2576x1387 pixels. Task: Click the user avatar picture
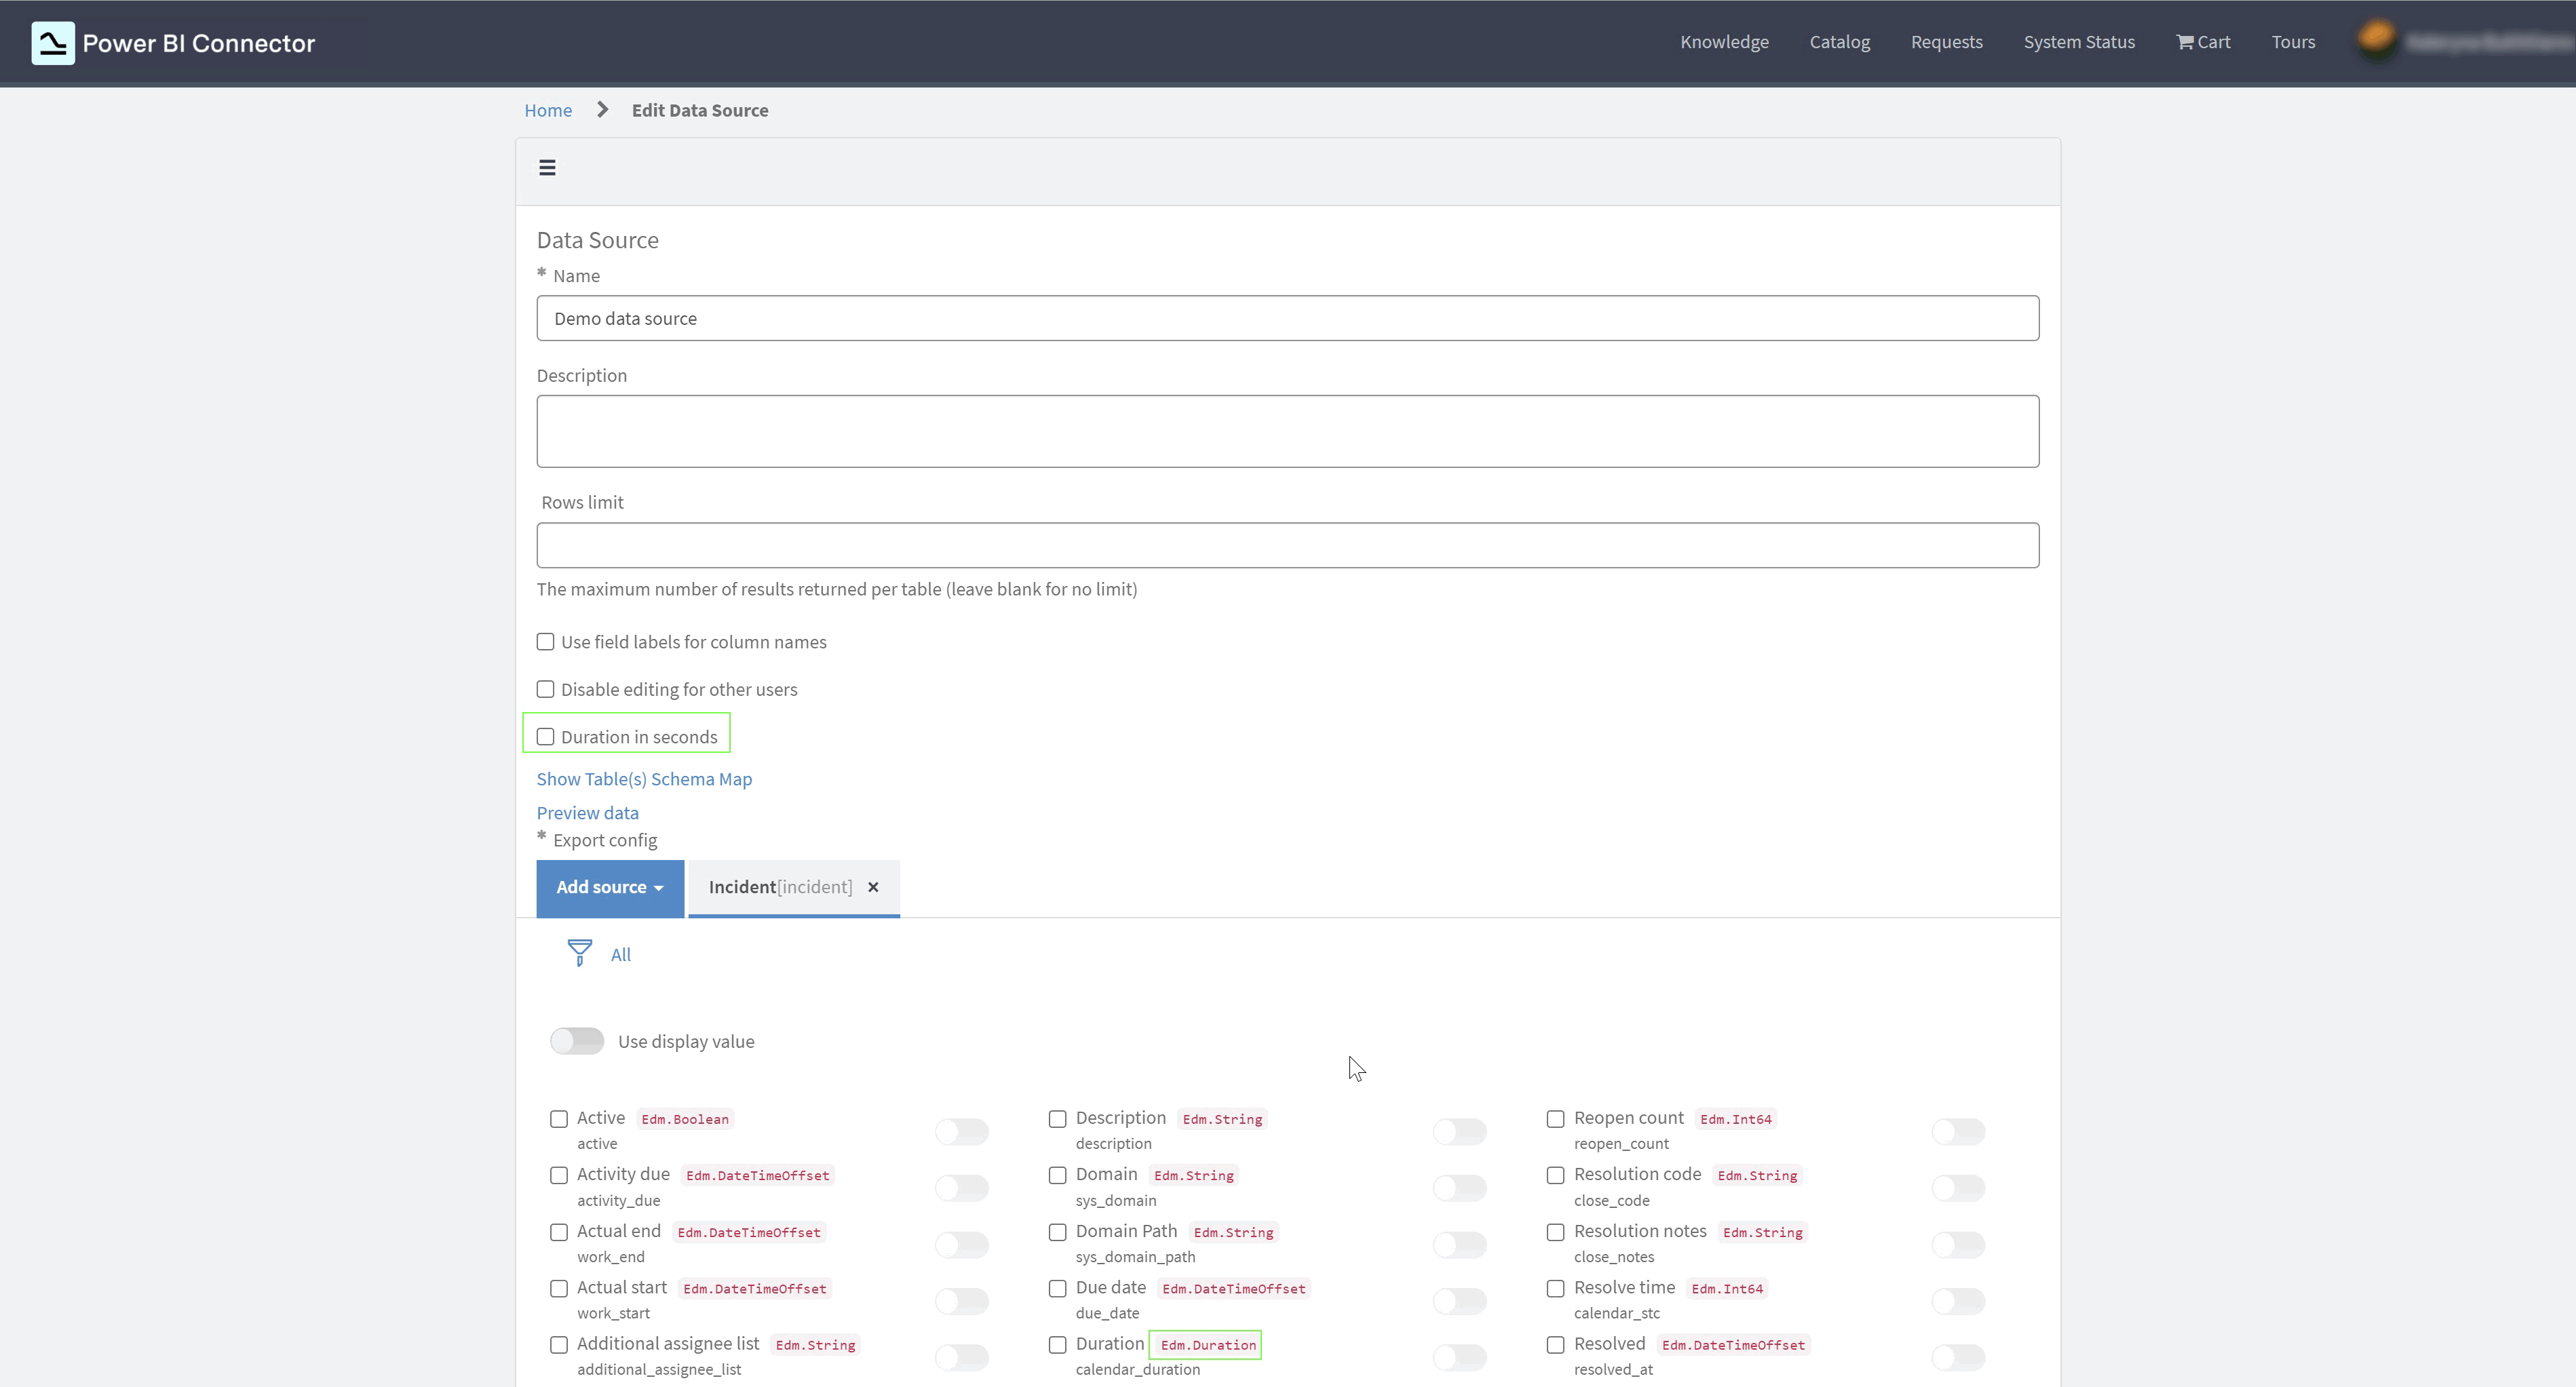coord(2377,41)
